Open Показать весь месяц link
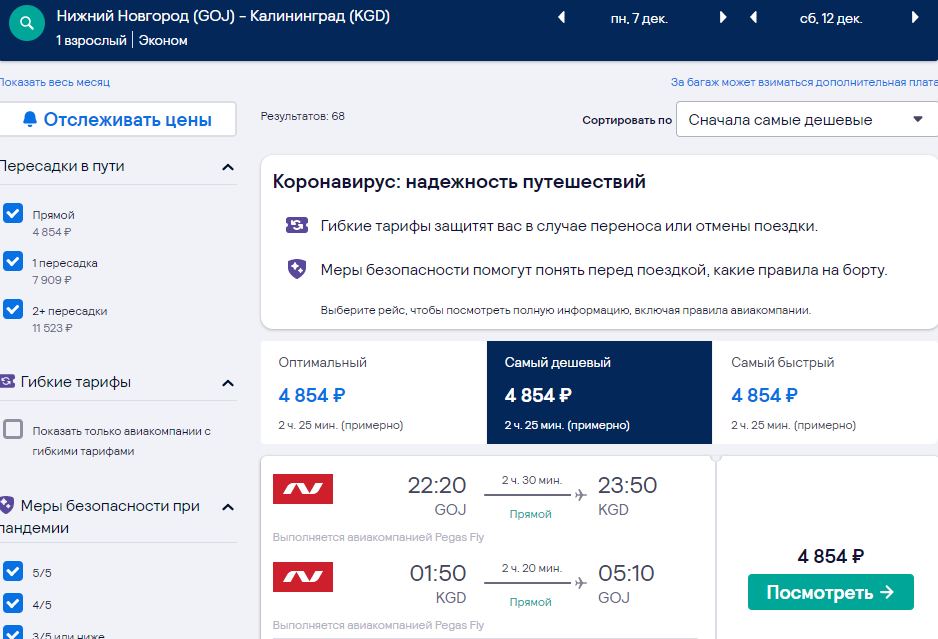This screenshot has width=938, height=639. coord(54,82)
